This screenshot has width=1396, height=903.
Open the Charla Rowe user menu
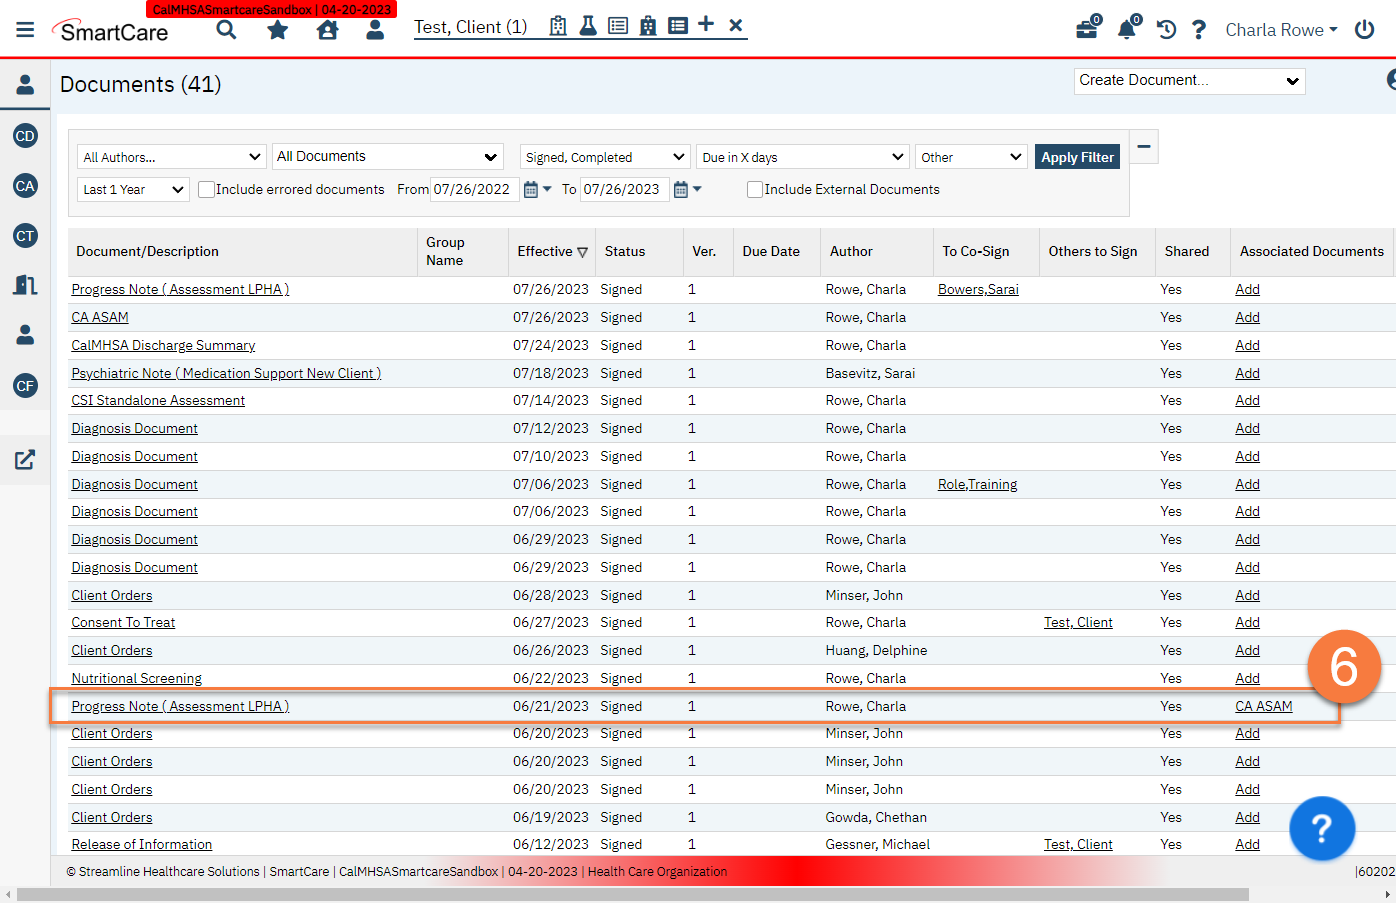coord(1281,30)
